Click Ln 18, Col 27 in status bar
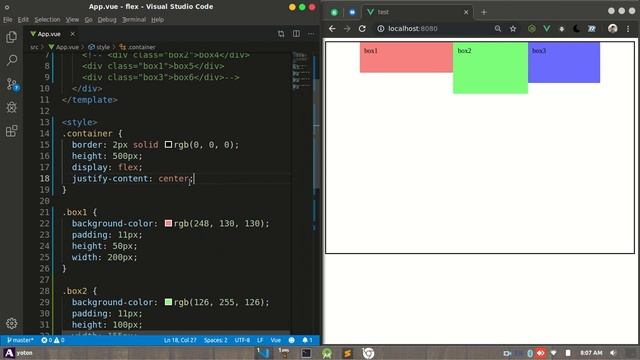The height and width of the screenshot is (360, 640). 180,340
